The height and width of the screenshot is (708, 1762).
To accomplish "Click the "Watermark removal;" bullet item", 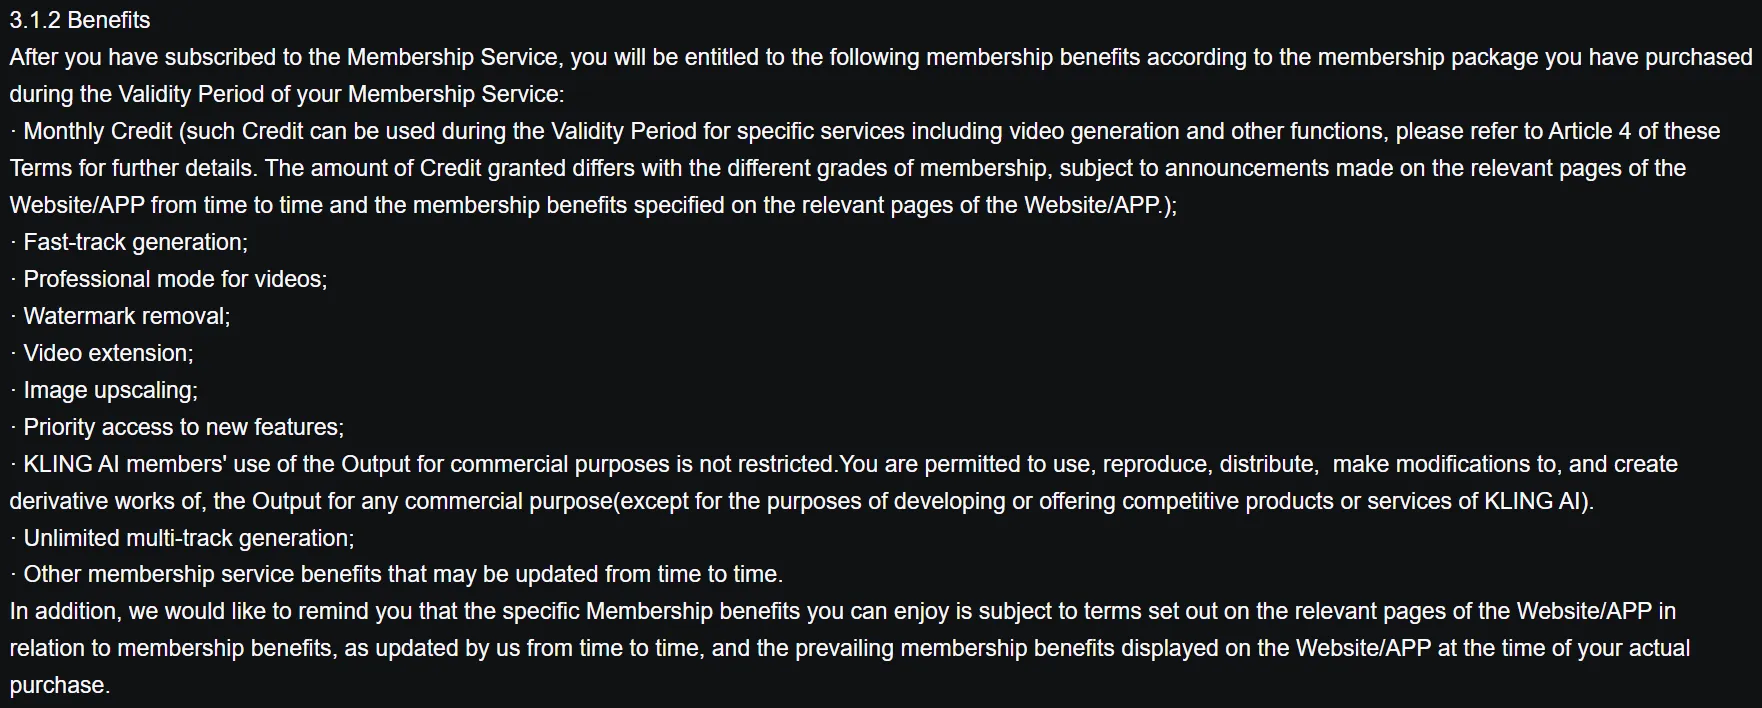I will coord(126,316).
